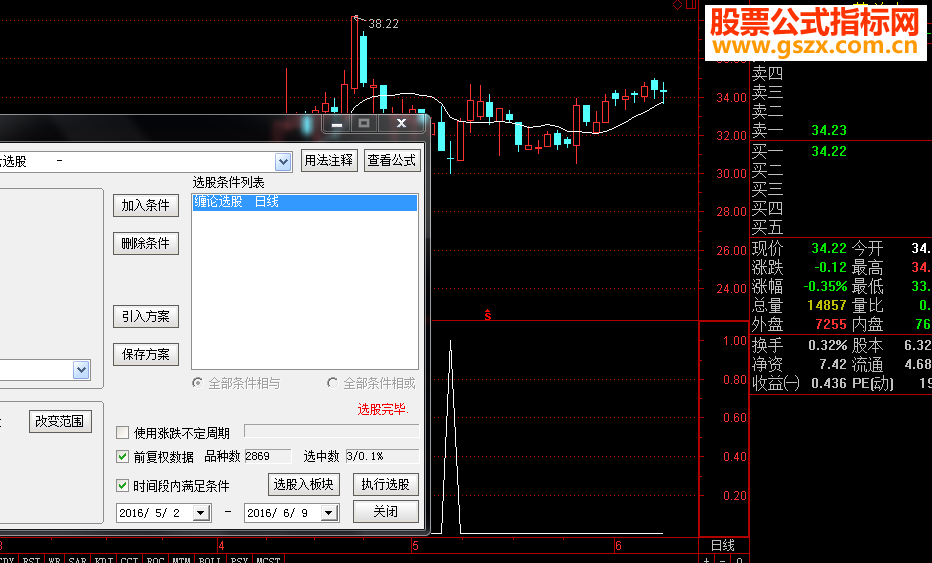Click the 用法注释 button
The width and height of the screenshot is (932, 563).
(329, 161)
